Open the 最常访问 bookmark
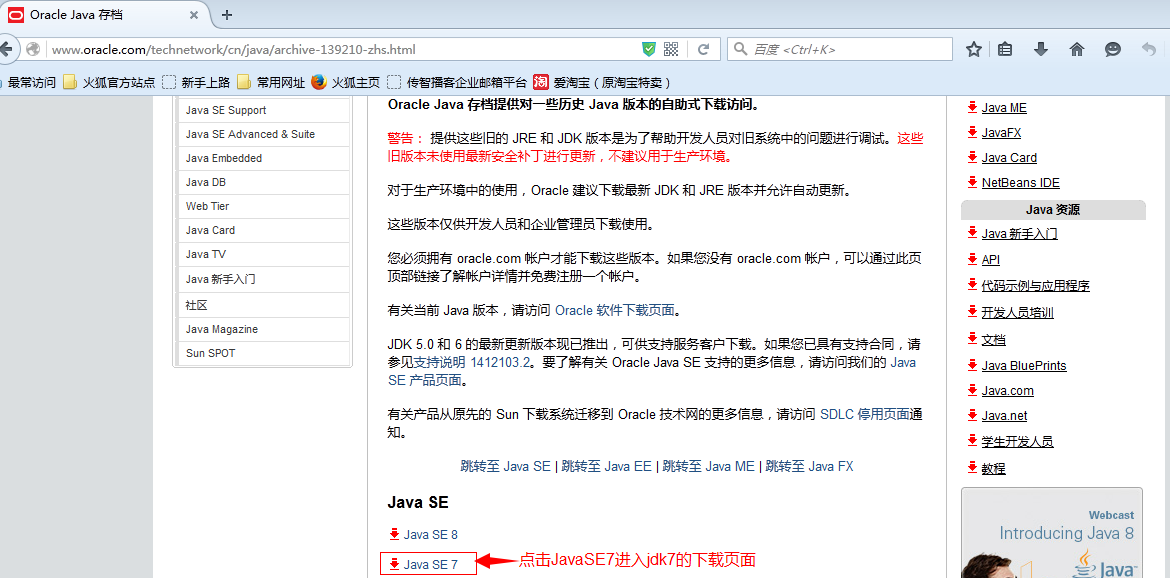Viewport: 1170px width, 578px height. [x=28, y=82]
